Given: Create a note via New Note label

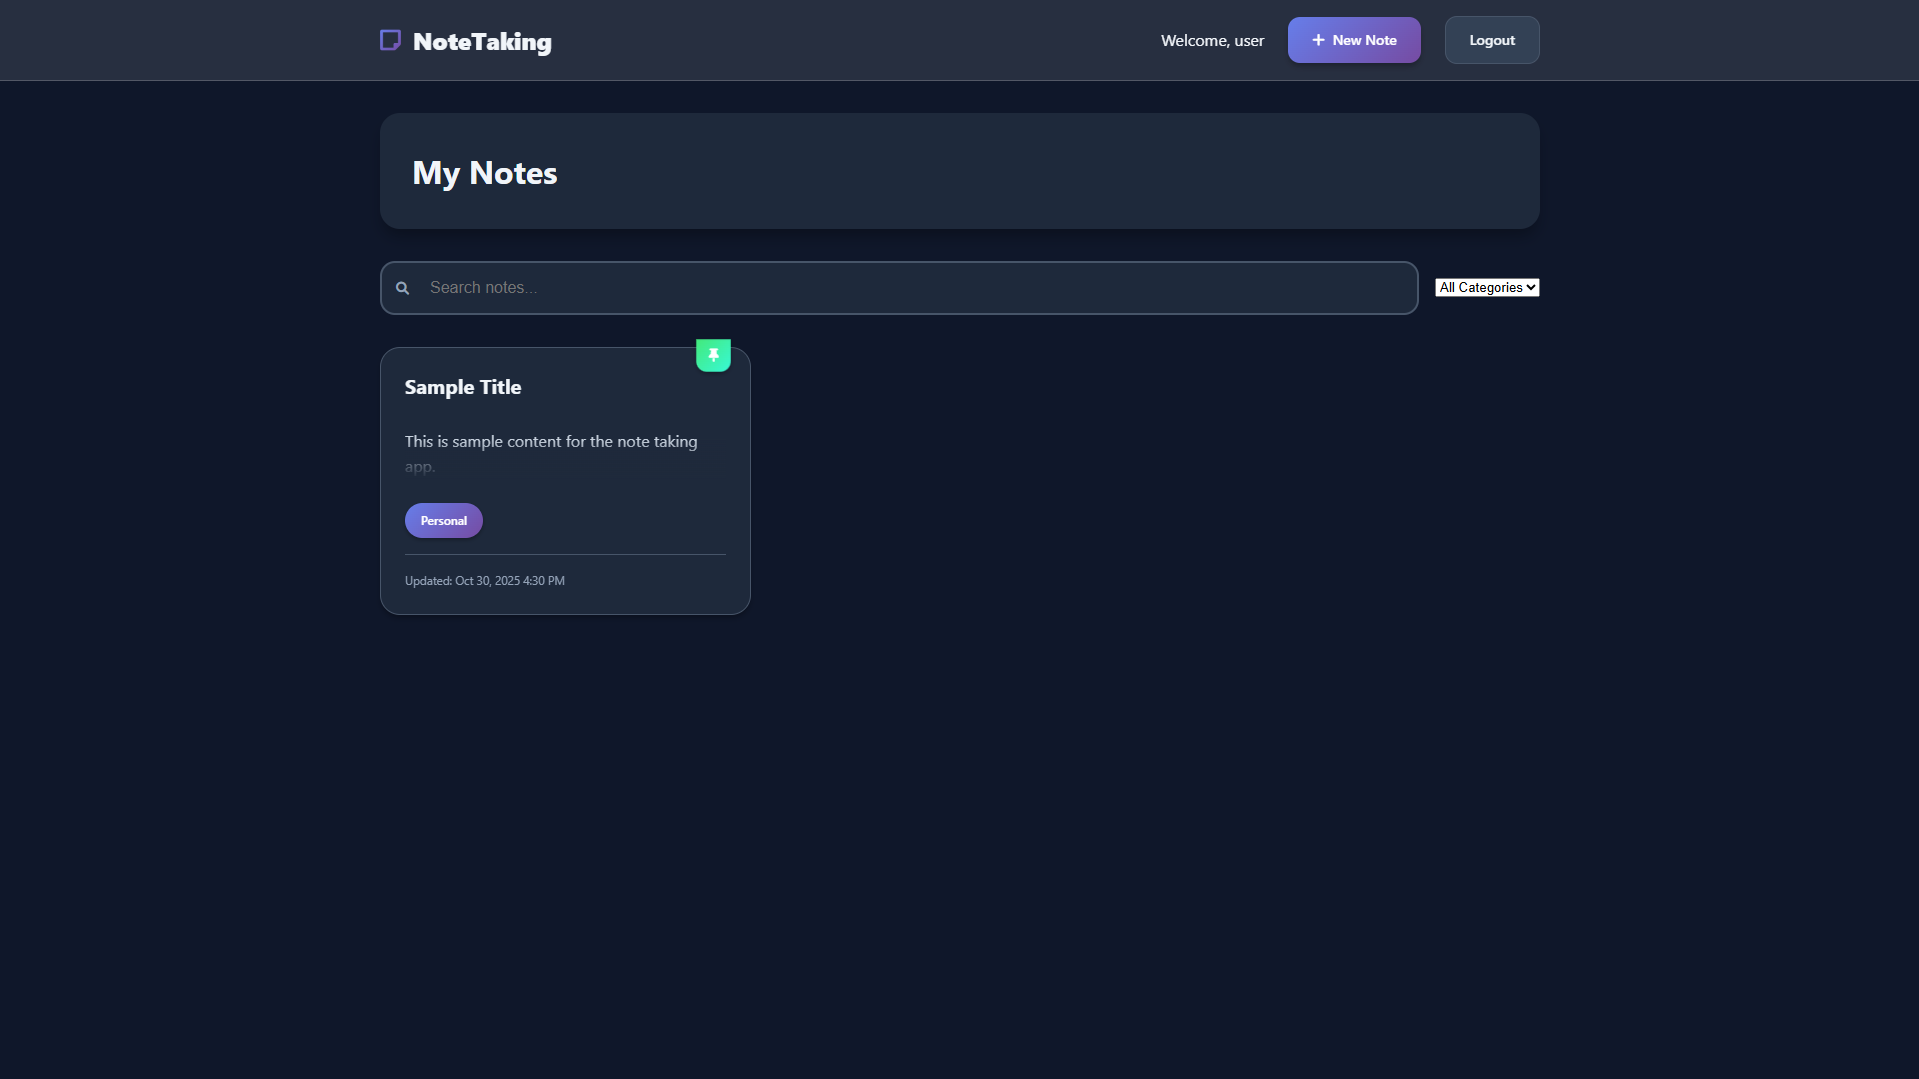Looking at the screenshot, I should click(x=1364, y=40).
